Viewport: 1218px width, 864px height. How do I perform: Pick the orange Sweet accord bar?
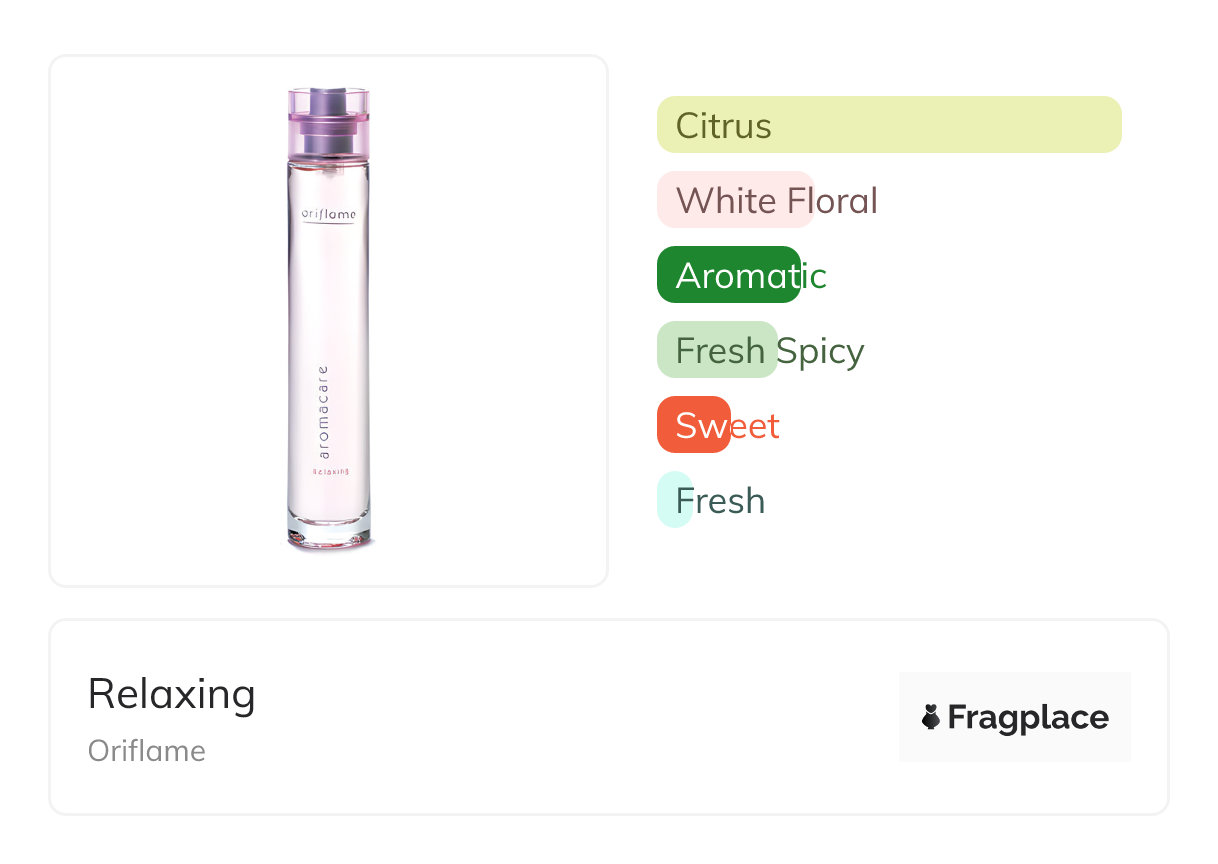[x=694, y=425]
